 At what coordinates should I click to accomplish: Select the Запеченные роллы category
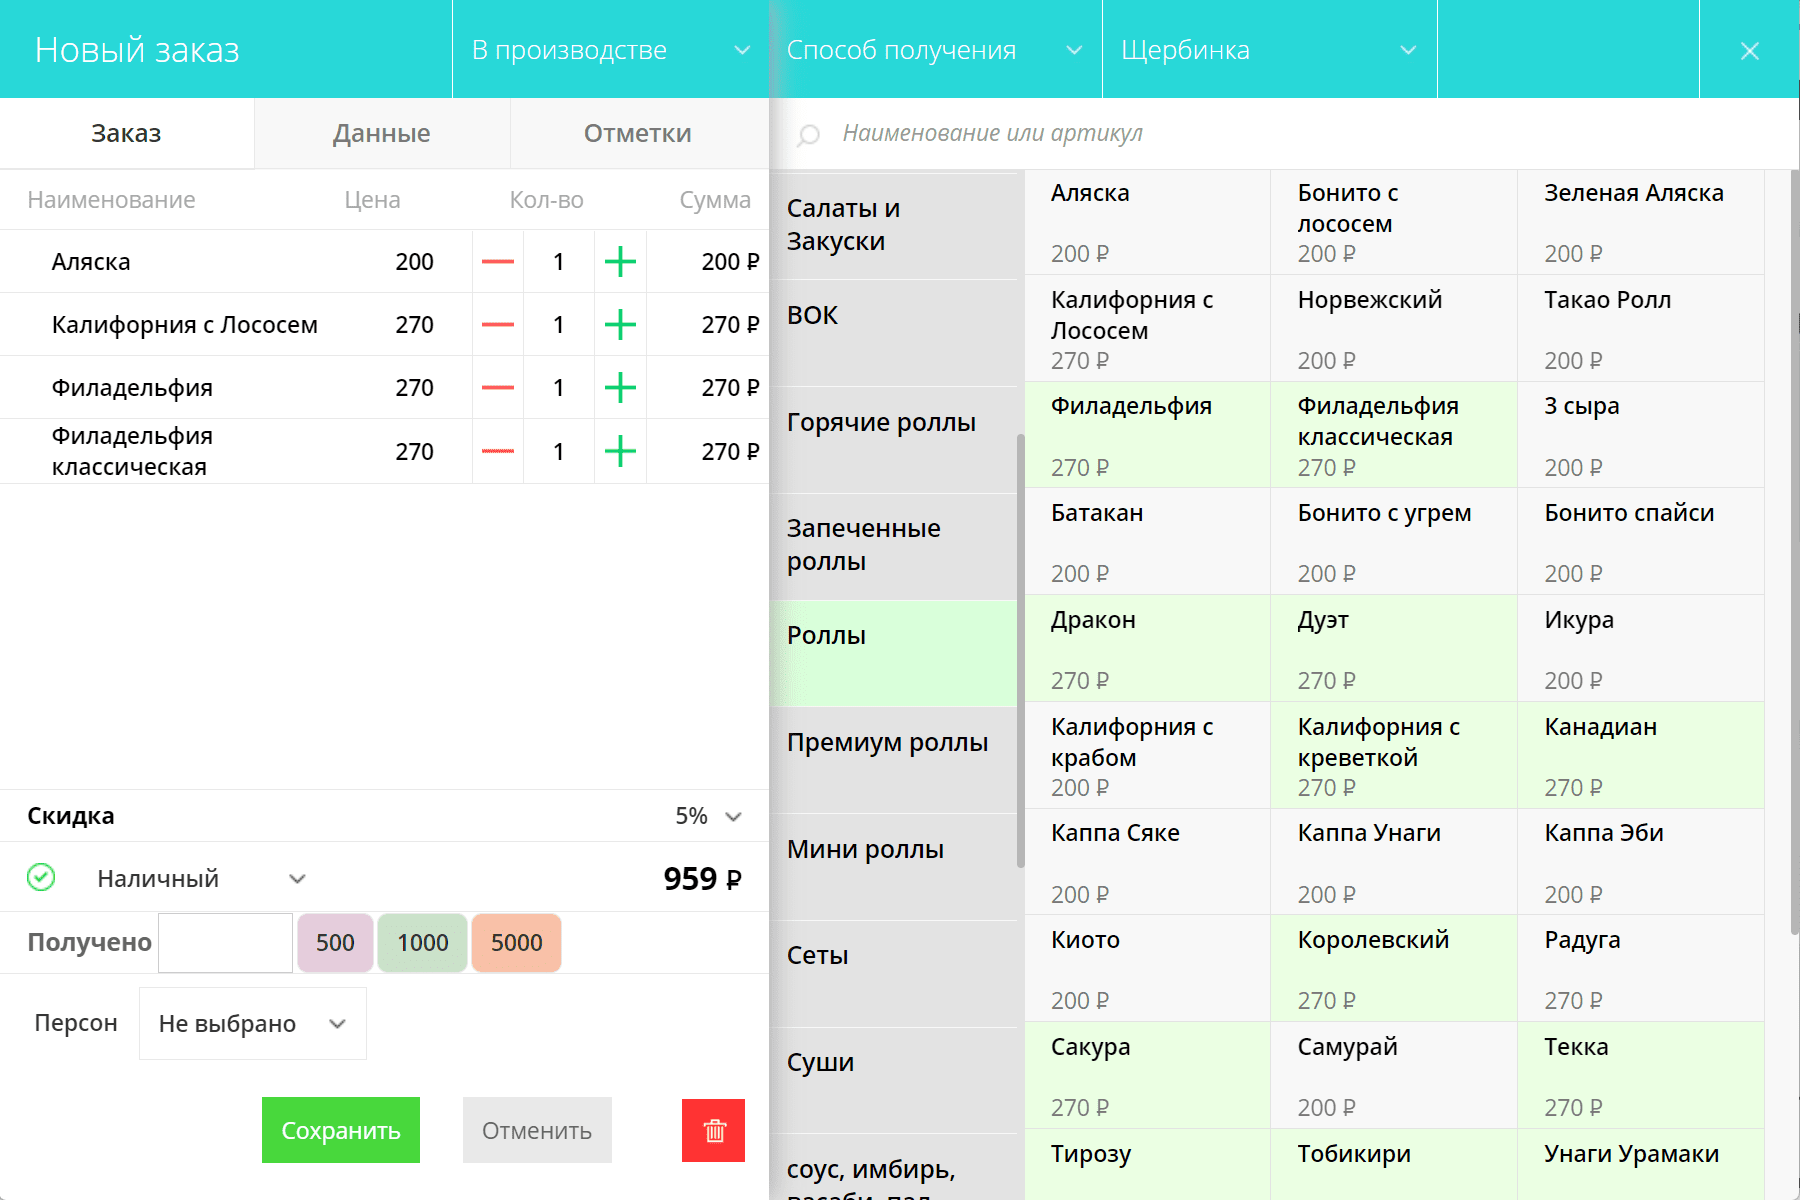pyautogui.click(x=893, y=547)
